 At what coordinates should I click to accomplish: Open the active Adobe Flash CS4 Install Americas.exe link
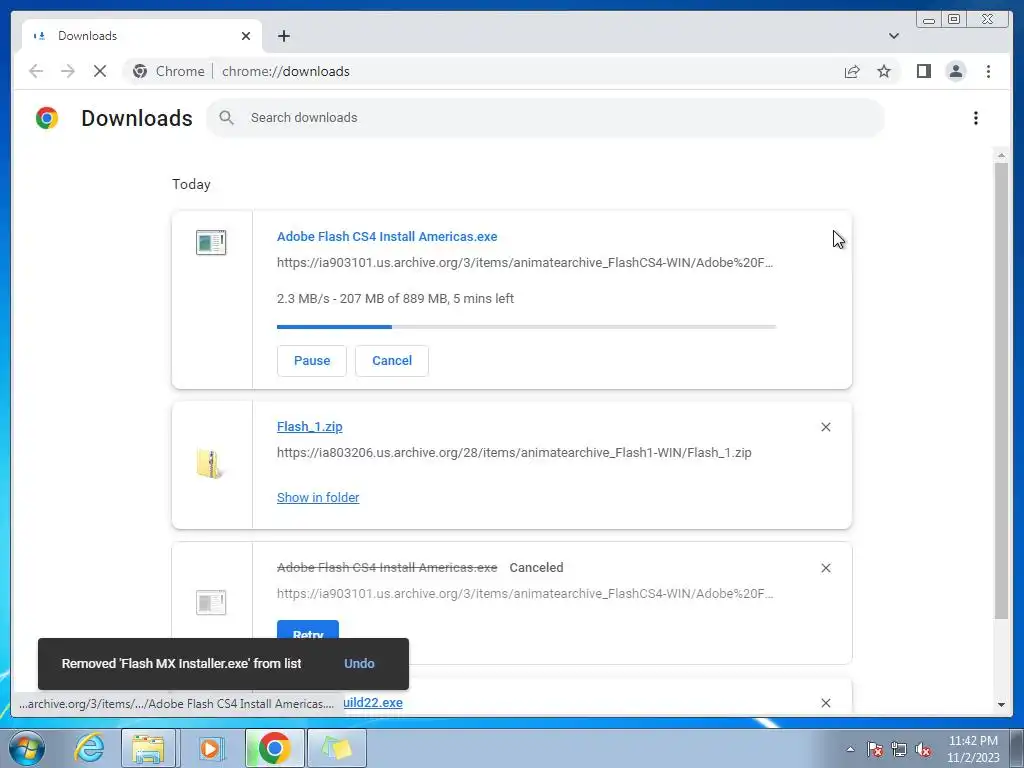click(x=387, y=236)
